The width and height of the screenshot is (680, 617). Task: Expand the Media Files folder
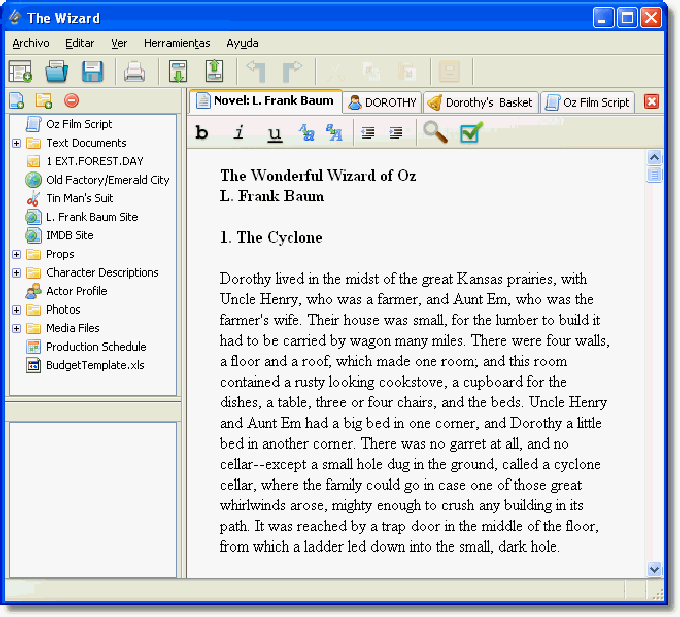point(16,328)
